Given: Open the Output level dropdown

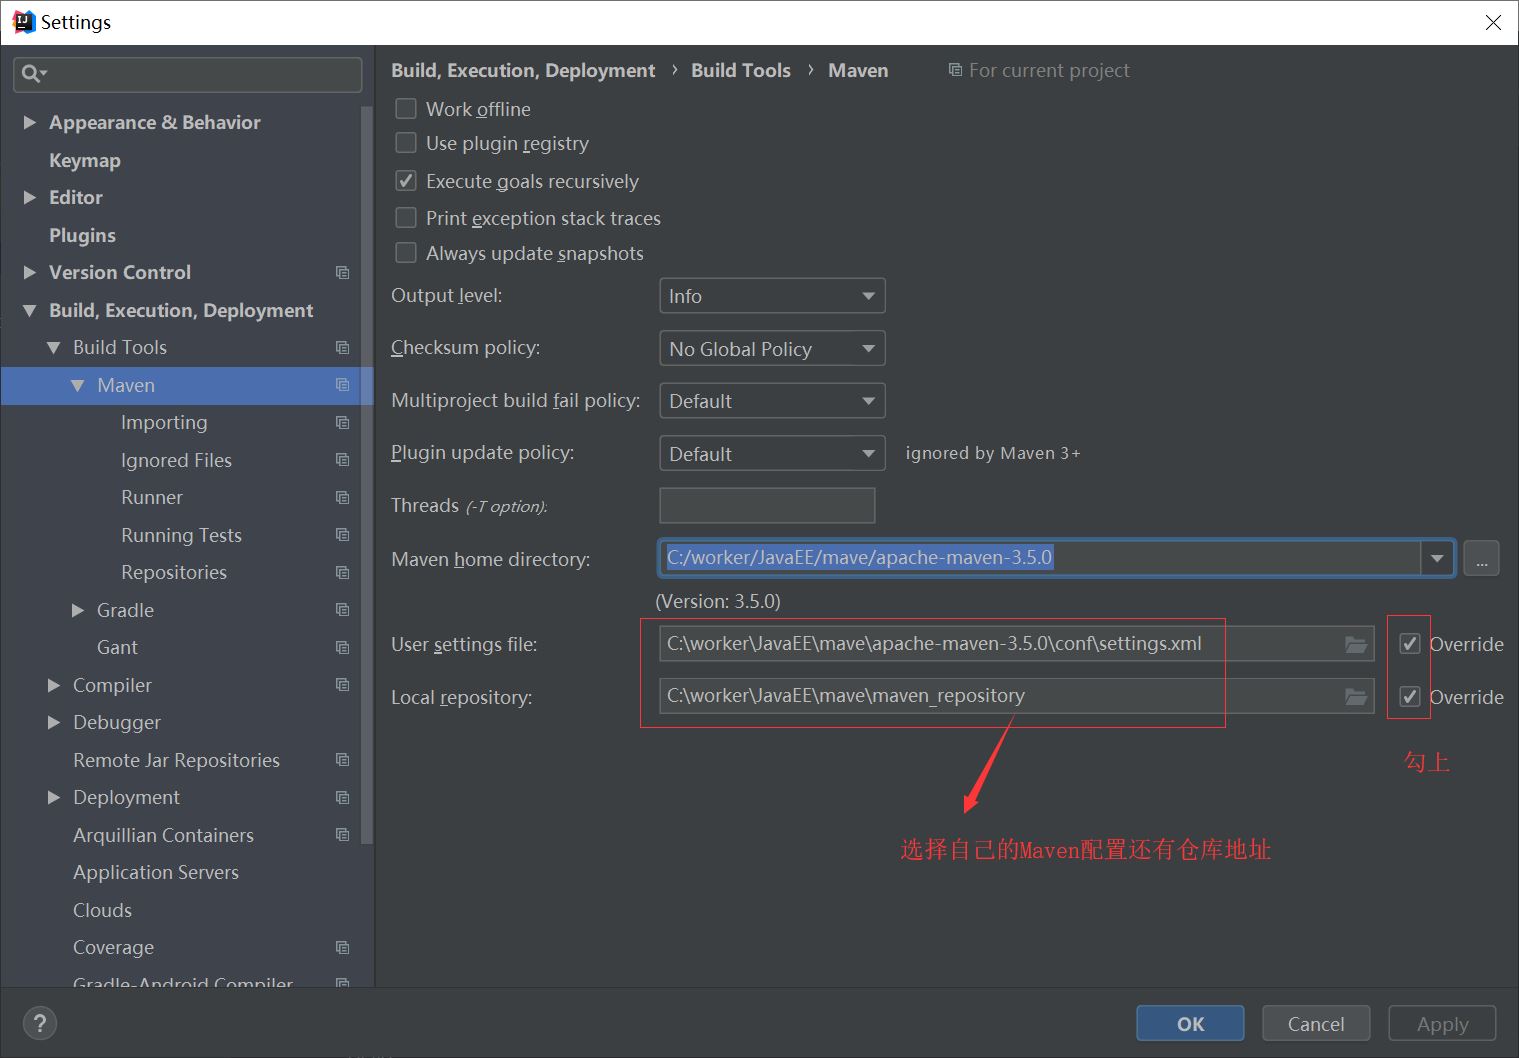Looking at the screenshot, I should pyautogui.click(x=772, y=296).
